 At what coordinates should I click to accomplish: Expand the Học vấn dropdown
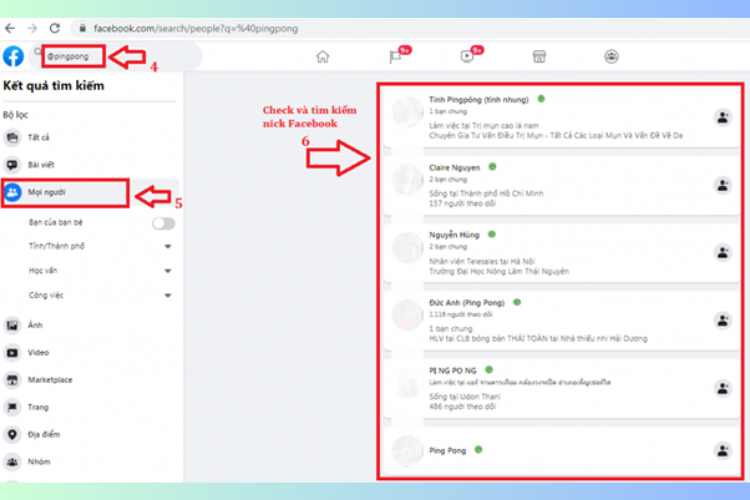click(168, 271)
